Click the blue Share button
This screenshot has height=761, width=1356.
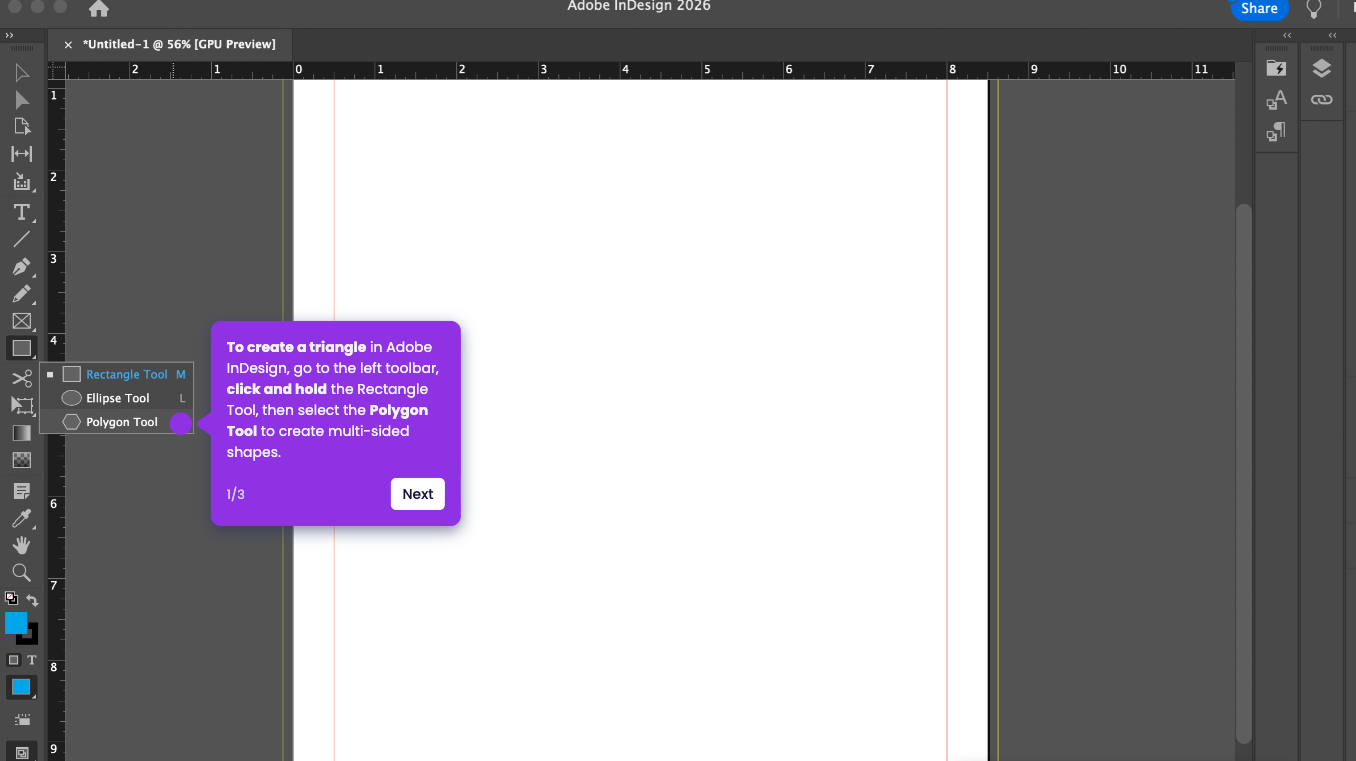point(1259,9)
